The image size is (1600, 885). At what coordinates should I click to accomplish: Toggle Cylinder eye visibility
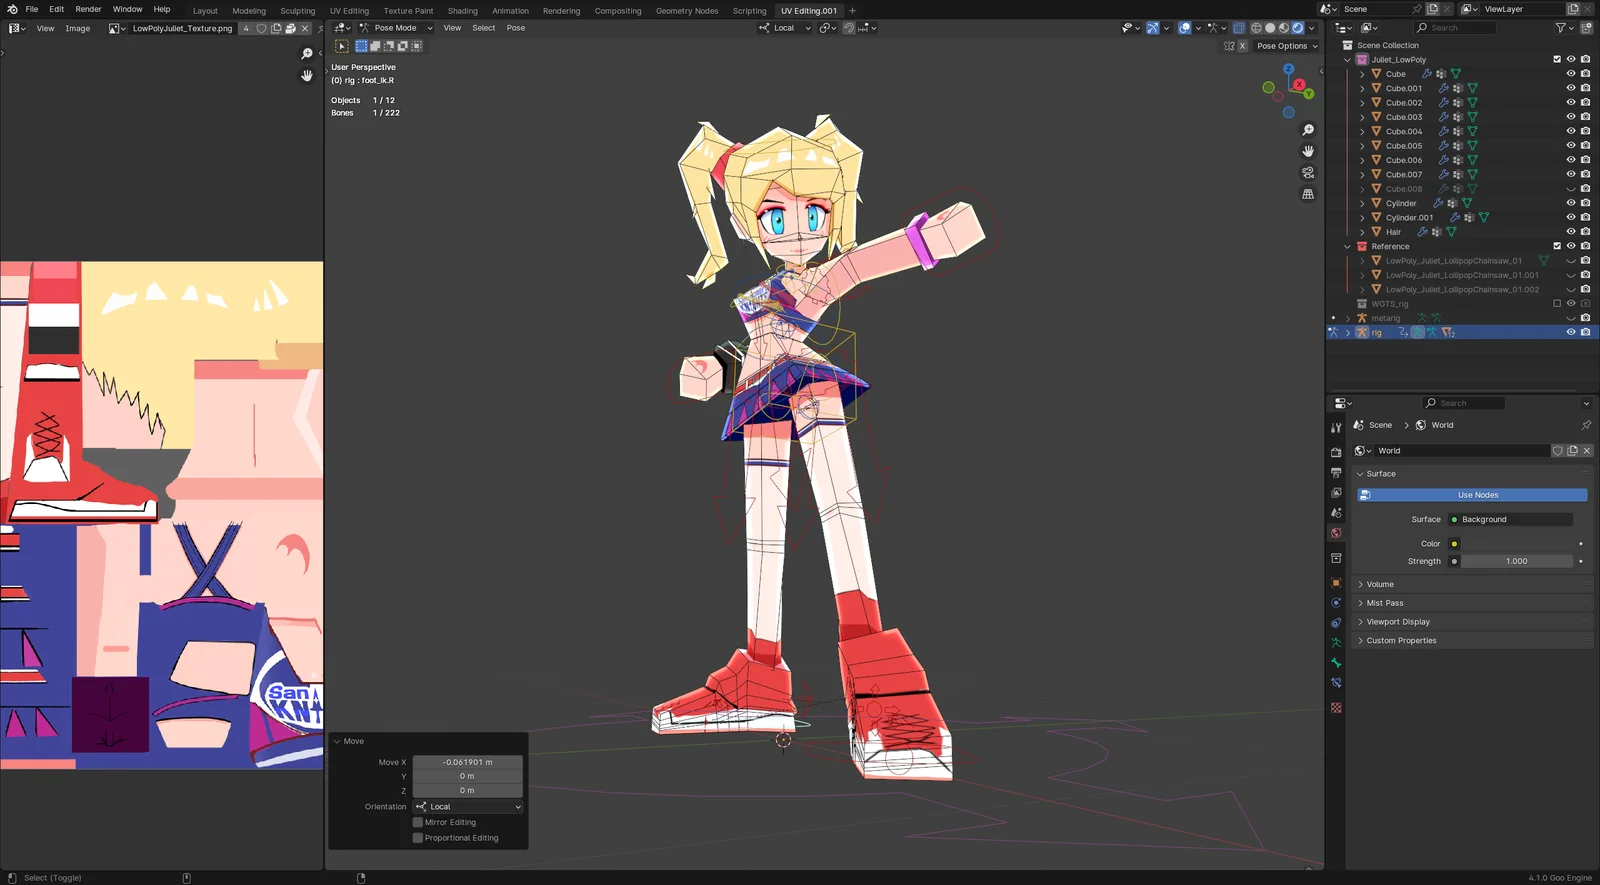click(x=1571, y=203)
